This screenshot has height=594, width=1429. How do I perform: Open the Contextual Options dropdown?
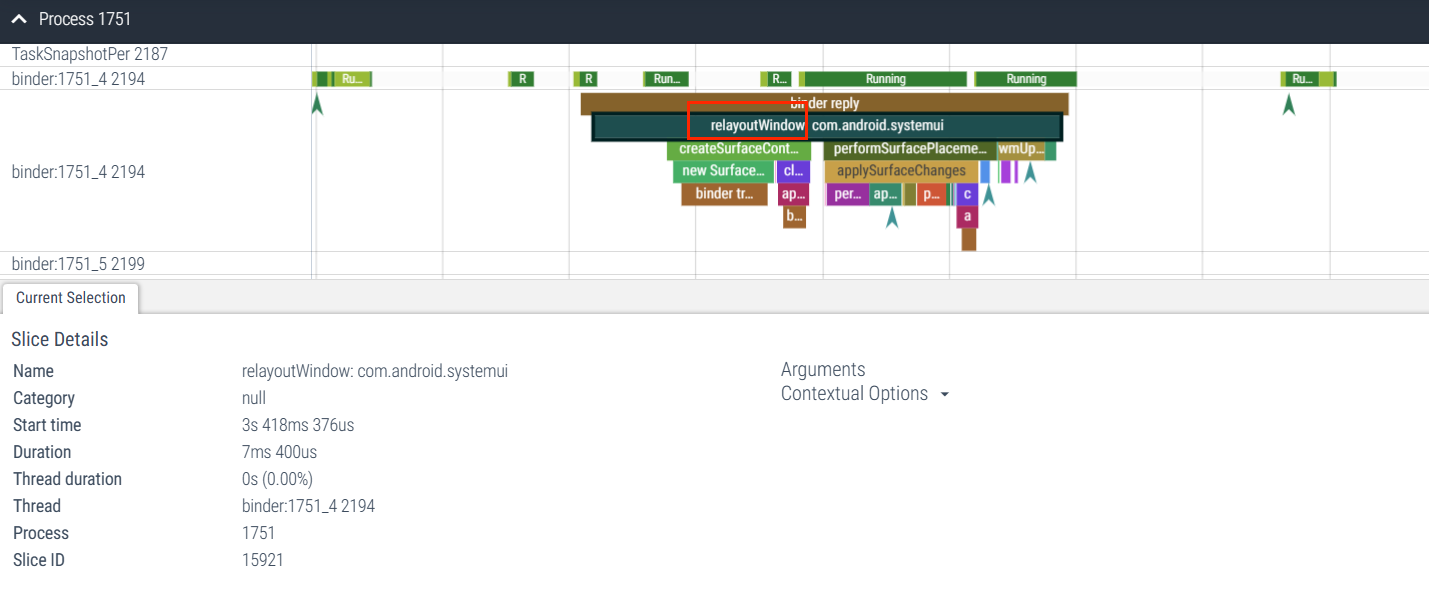pos(865,394)
